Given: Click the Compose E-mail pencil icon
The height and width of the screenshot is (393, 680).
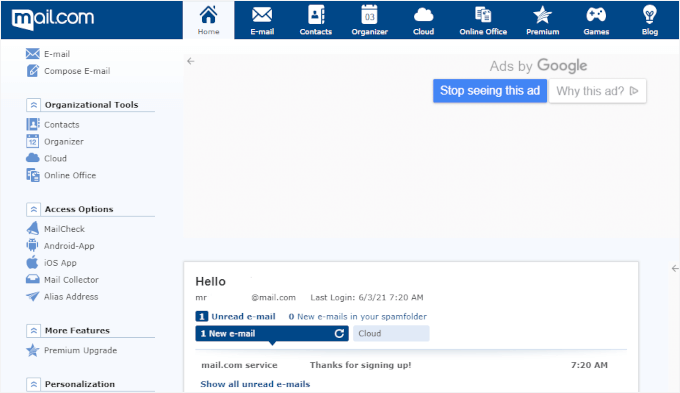Looking at the screenshot, I should (x=33, y=70).
